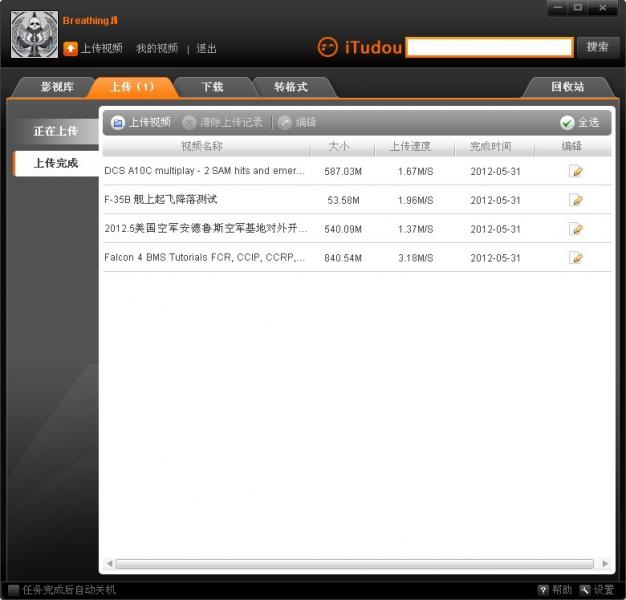Click the orange upload icon beside the avatar

[x=71, y=48]
